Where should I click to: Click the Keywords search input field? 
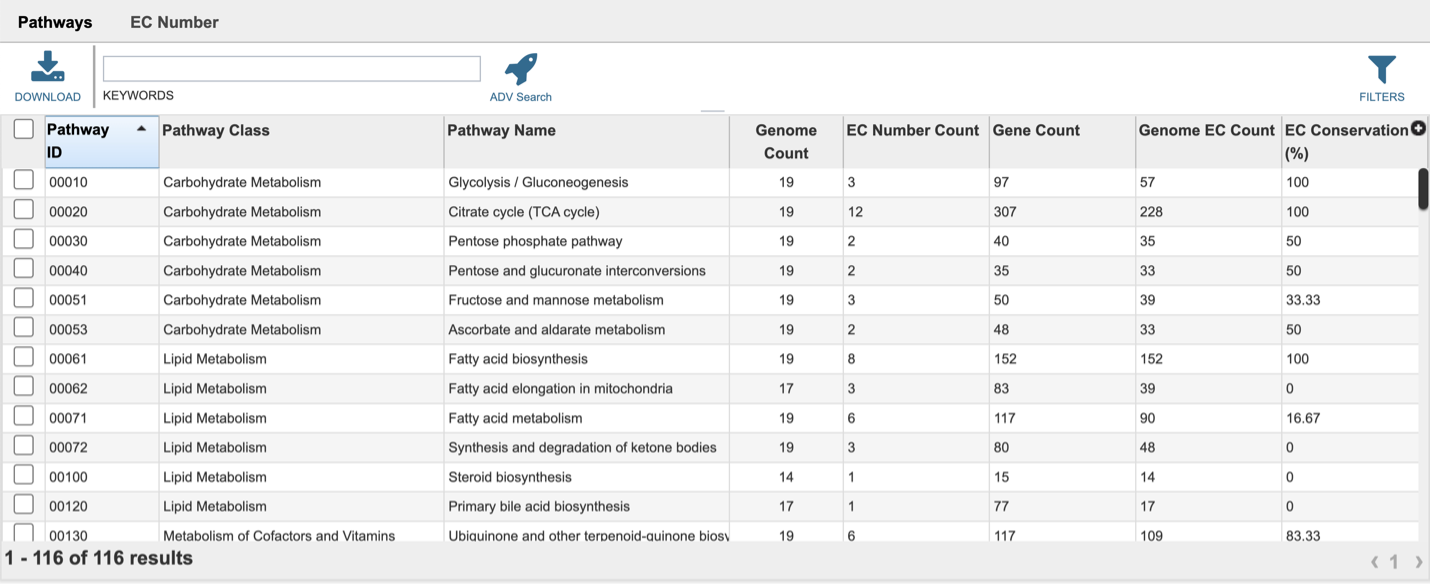click(292, 68)
